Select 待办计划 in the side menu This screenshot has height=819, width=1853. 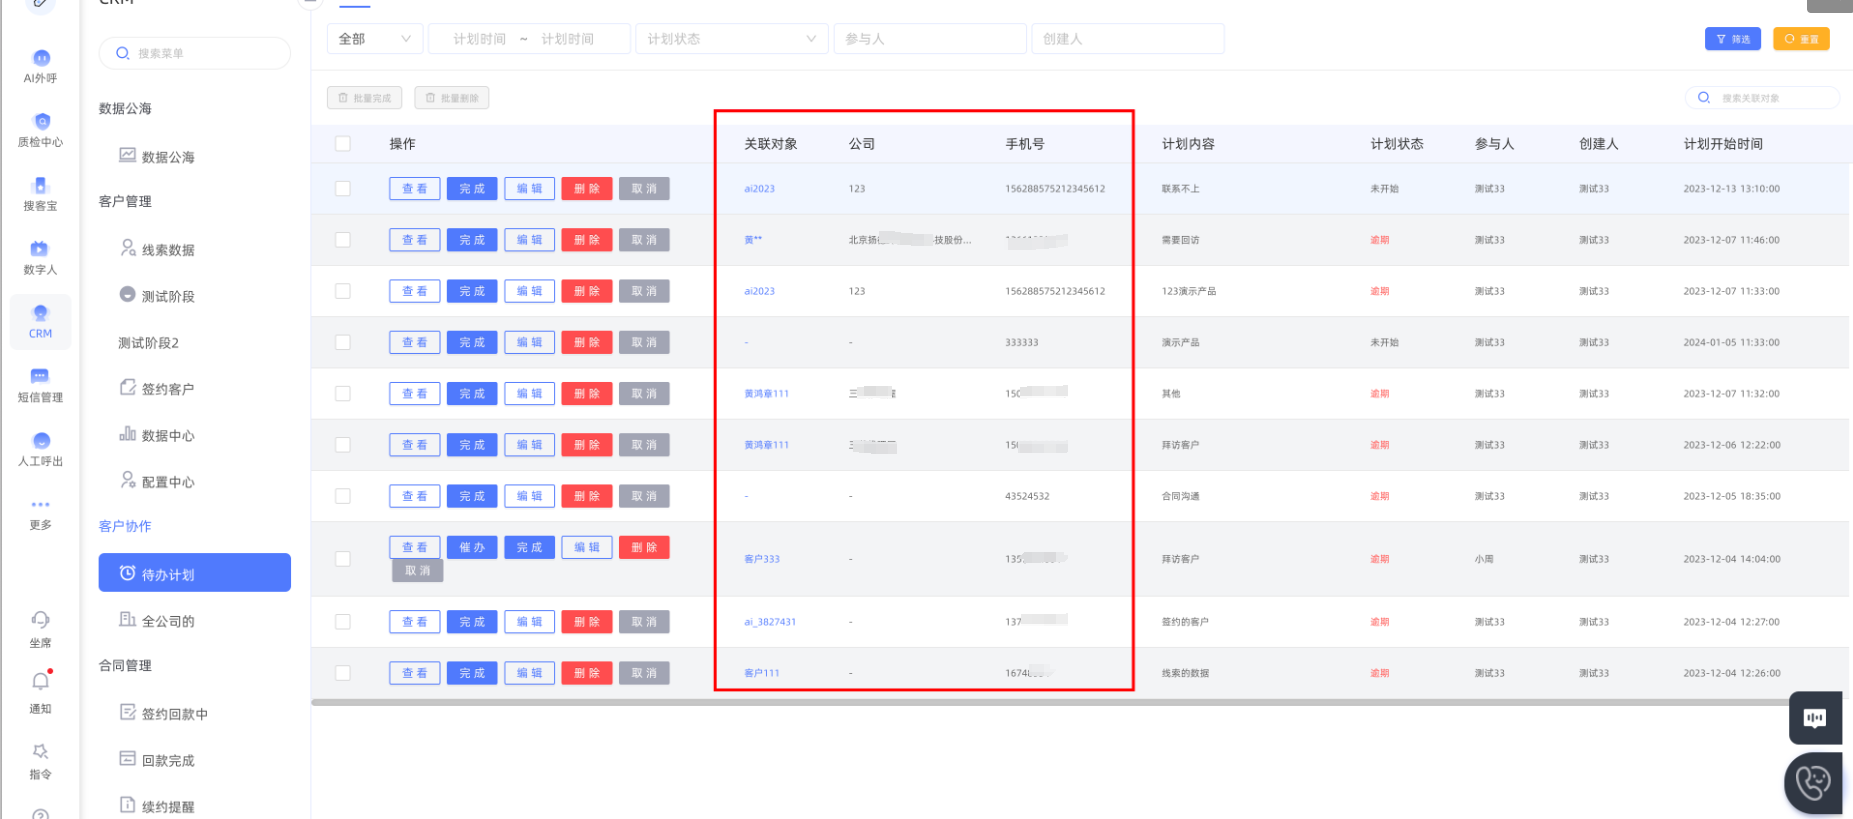click(x=195, y=574)
